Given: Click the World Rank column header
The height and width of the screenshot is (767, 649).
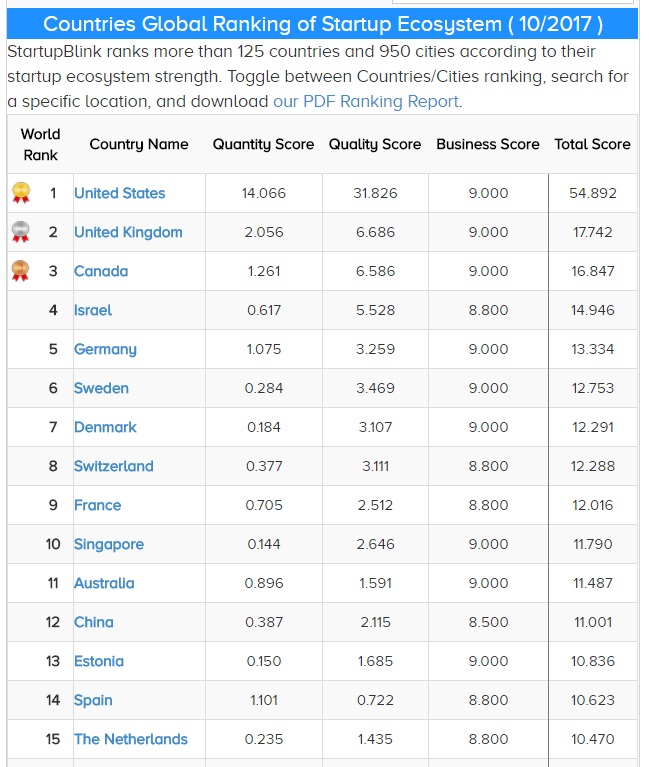Looking at the screenshot, I should click(40, 144).
